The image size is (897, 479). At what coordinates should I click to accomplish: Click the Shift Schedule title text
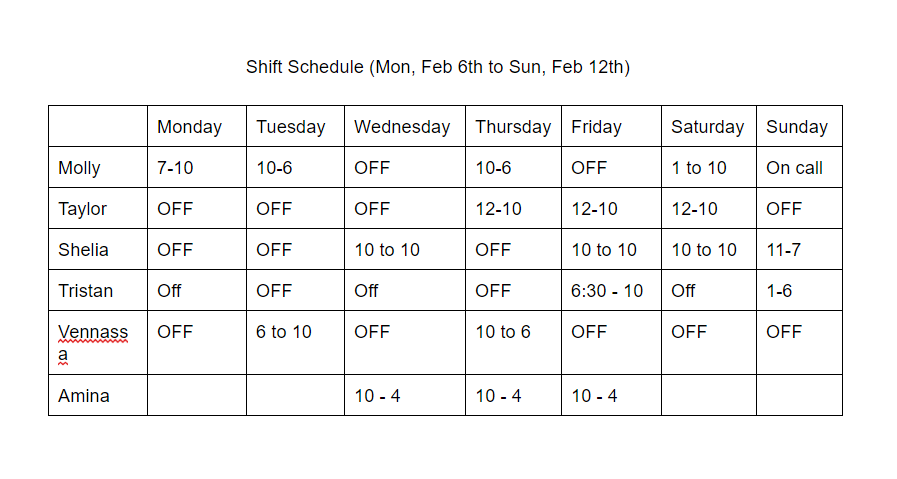pyautogui.click(x=437, y=67)
